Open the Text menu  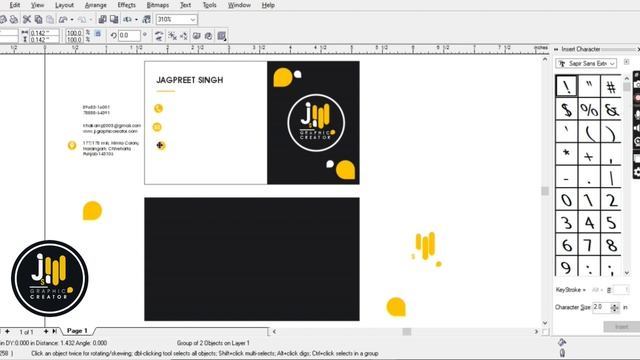(x=185, y=5)
